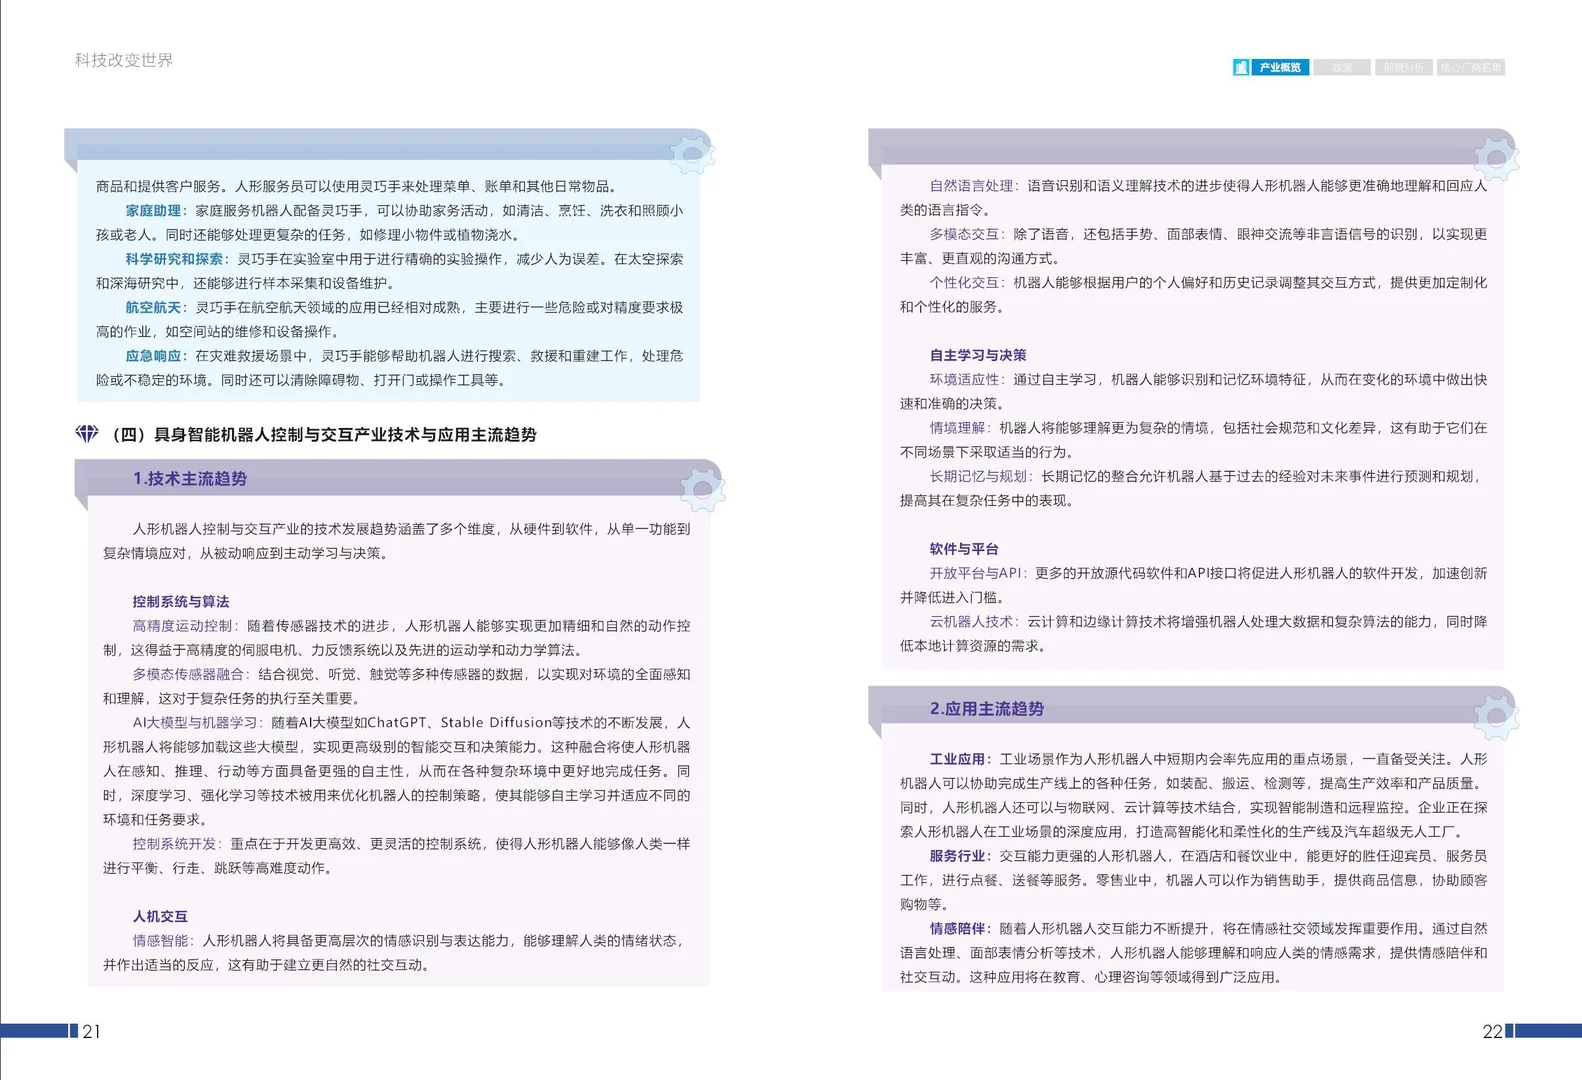Viewport: 1582px width, 1080px height.
Task: Click the 1.技术主流趋势 section title
Action: click(190, 478)
